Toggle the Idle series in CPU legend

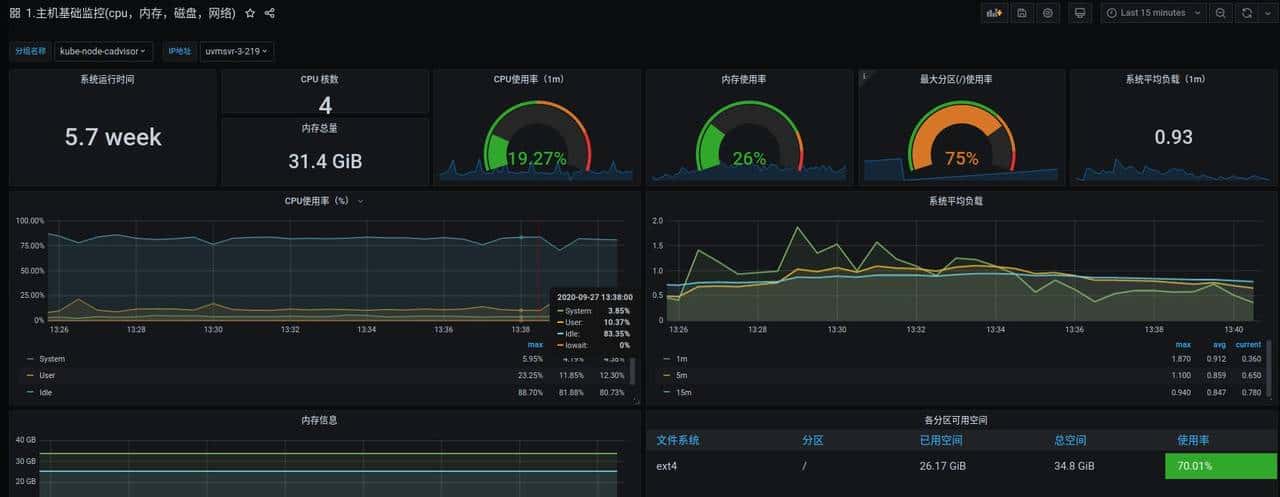(46, 393)
